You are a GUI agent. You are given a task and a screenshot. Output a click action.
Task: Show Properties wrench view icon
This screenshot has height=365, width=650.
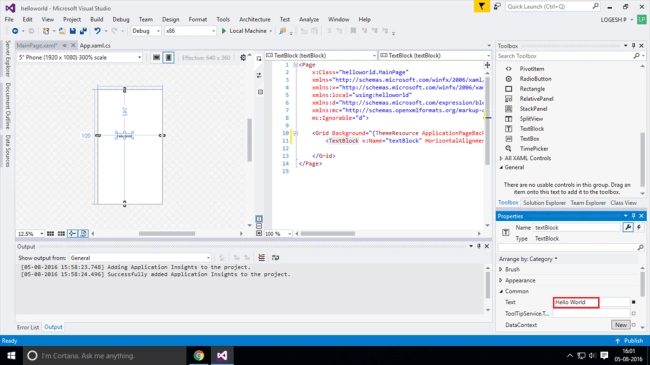tap(628, 227)
